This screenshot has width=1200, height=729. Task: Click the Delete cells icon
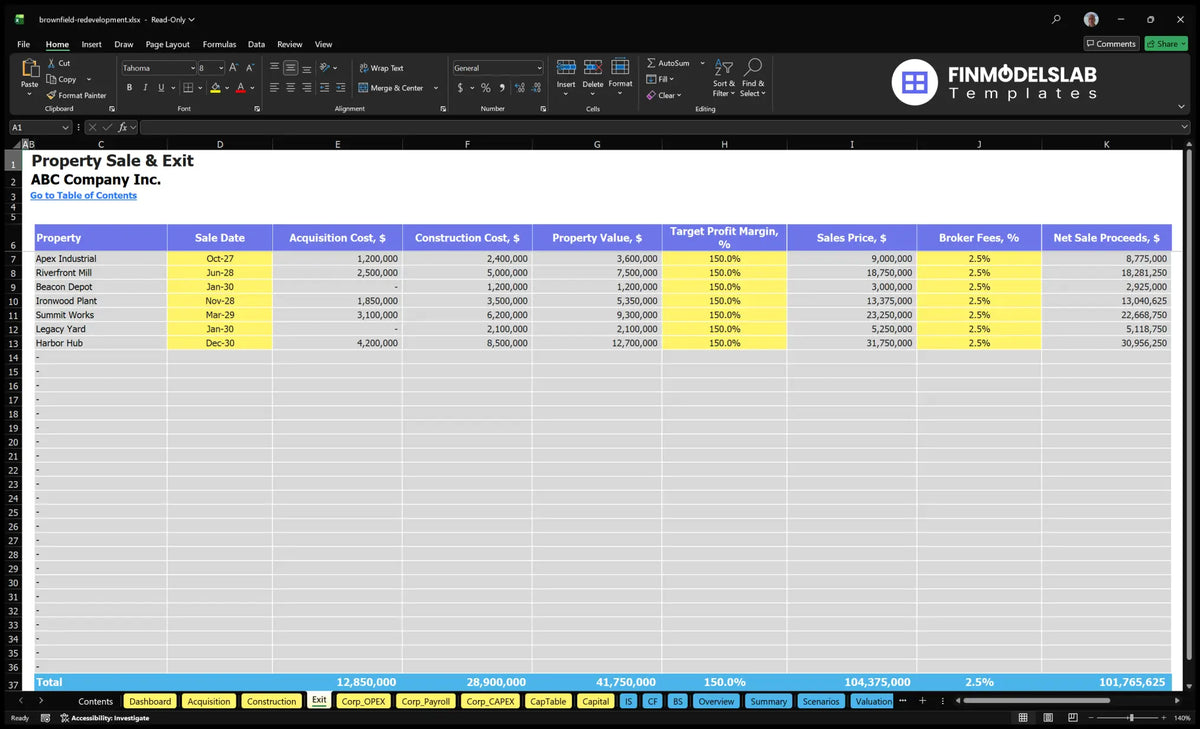coord(593,67)
